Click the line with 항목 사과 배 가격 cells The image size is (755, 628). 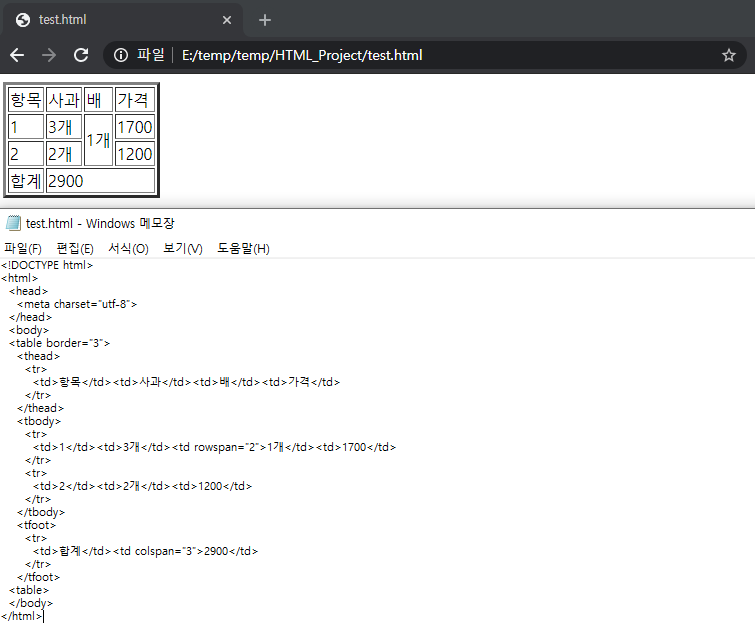click(x=186, y=382)
